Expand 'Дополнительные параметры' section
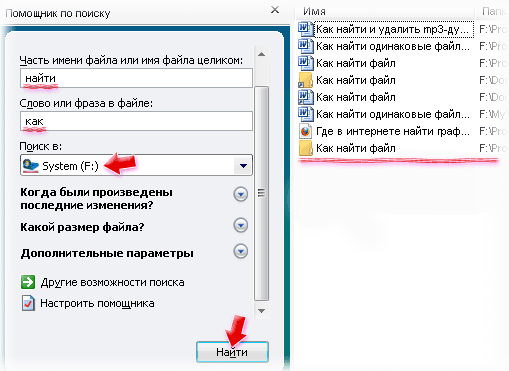509x371 pixels. (241, 251)
